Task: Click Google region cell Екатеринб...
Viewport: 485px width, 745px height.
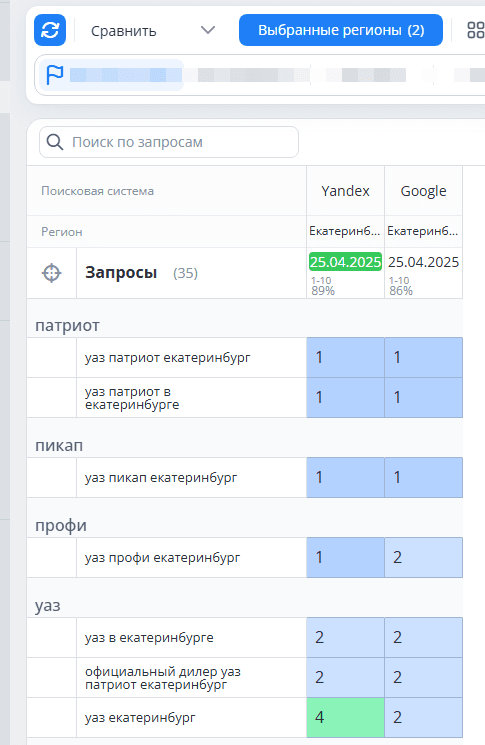Action: [x=423, y=231]
